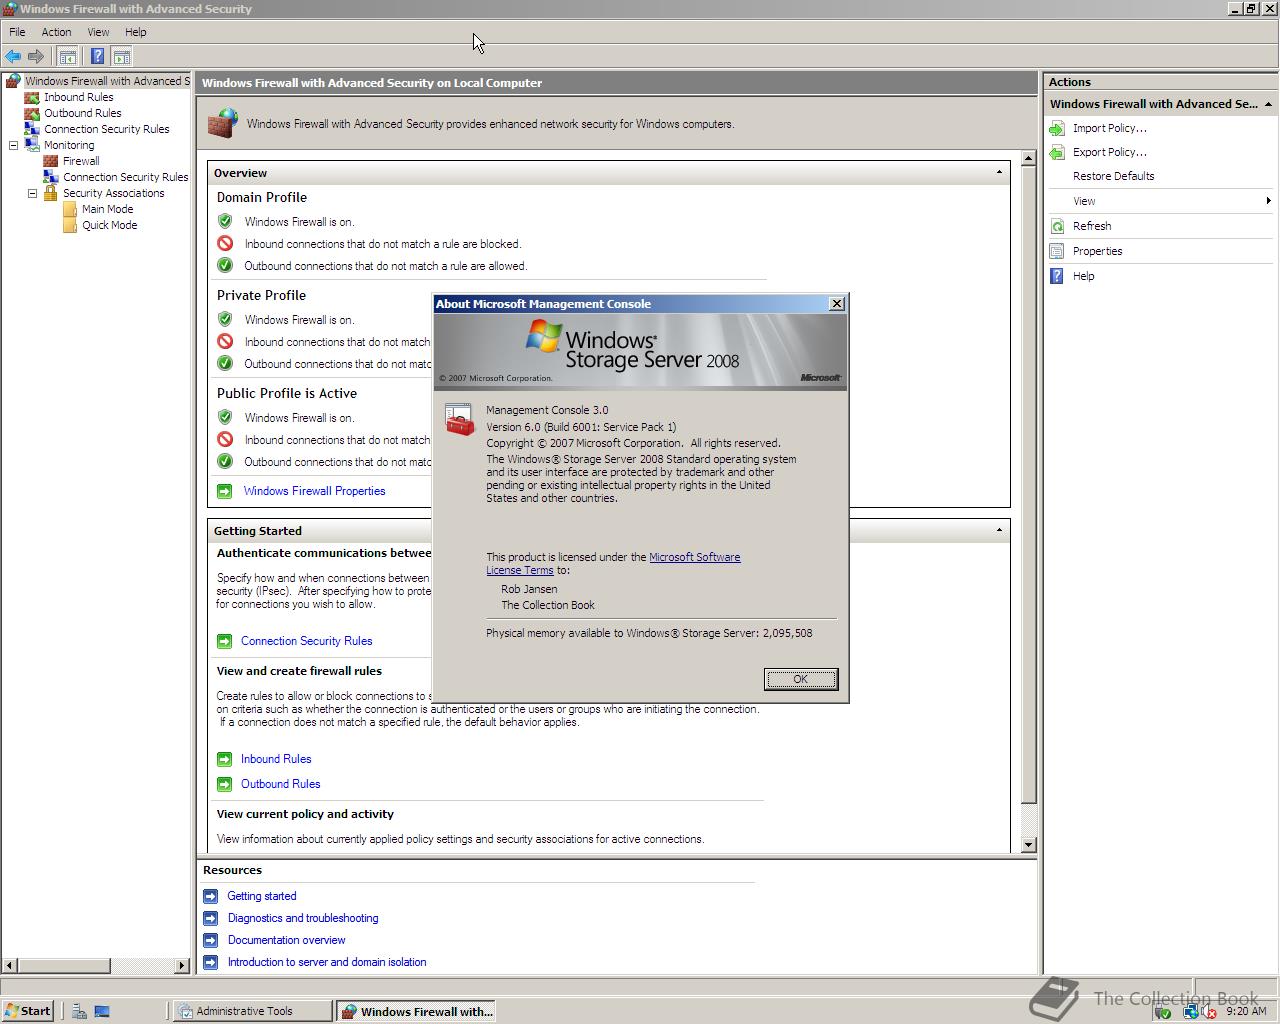
Task: Select Connection Security Rules under root node
Action: [106, 129]
